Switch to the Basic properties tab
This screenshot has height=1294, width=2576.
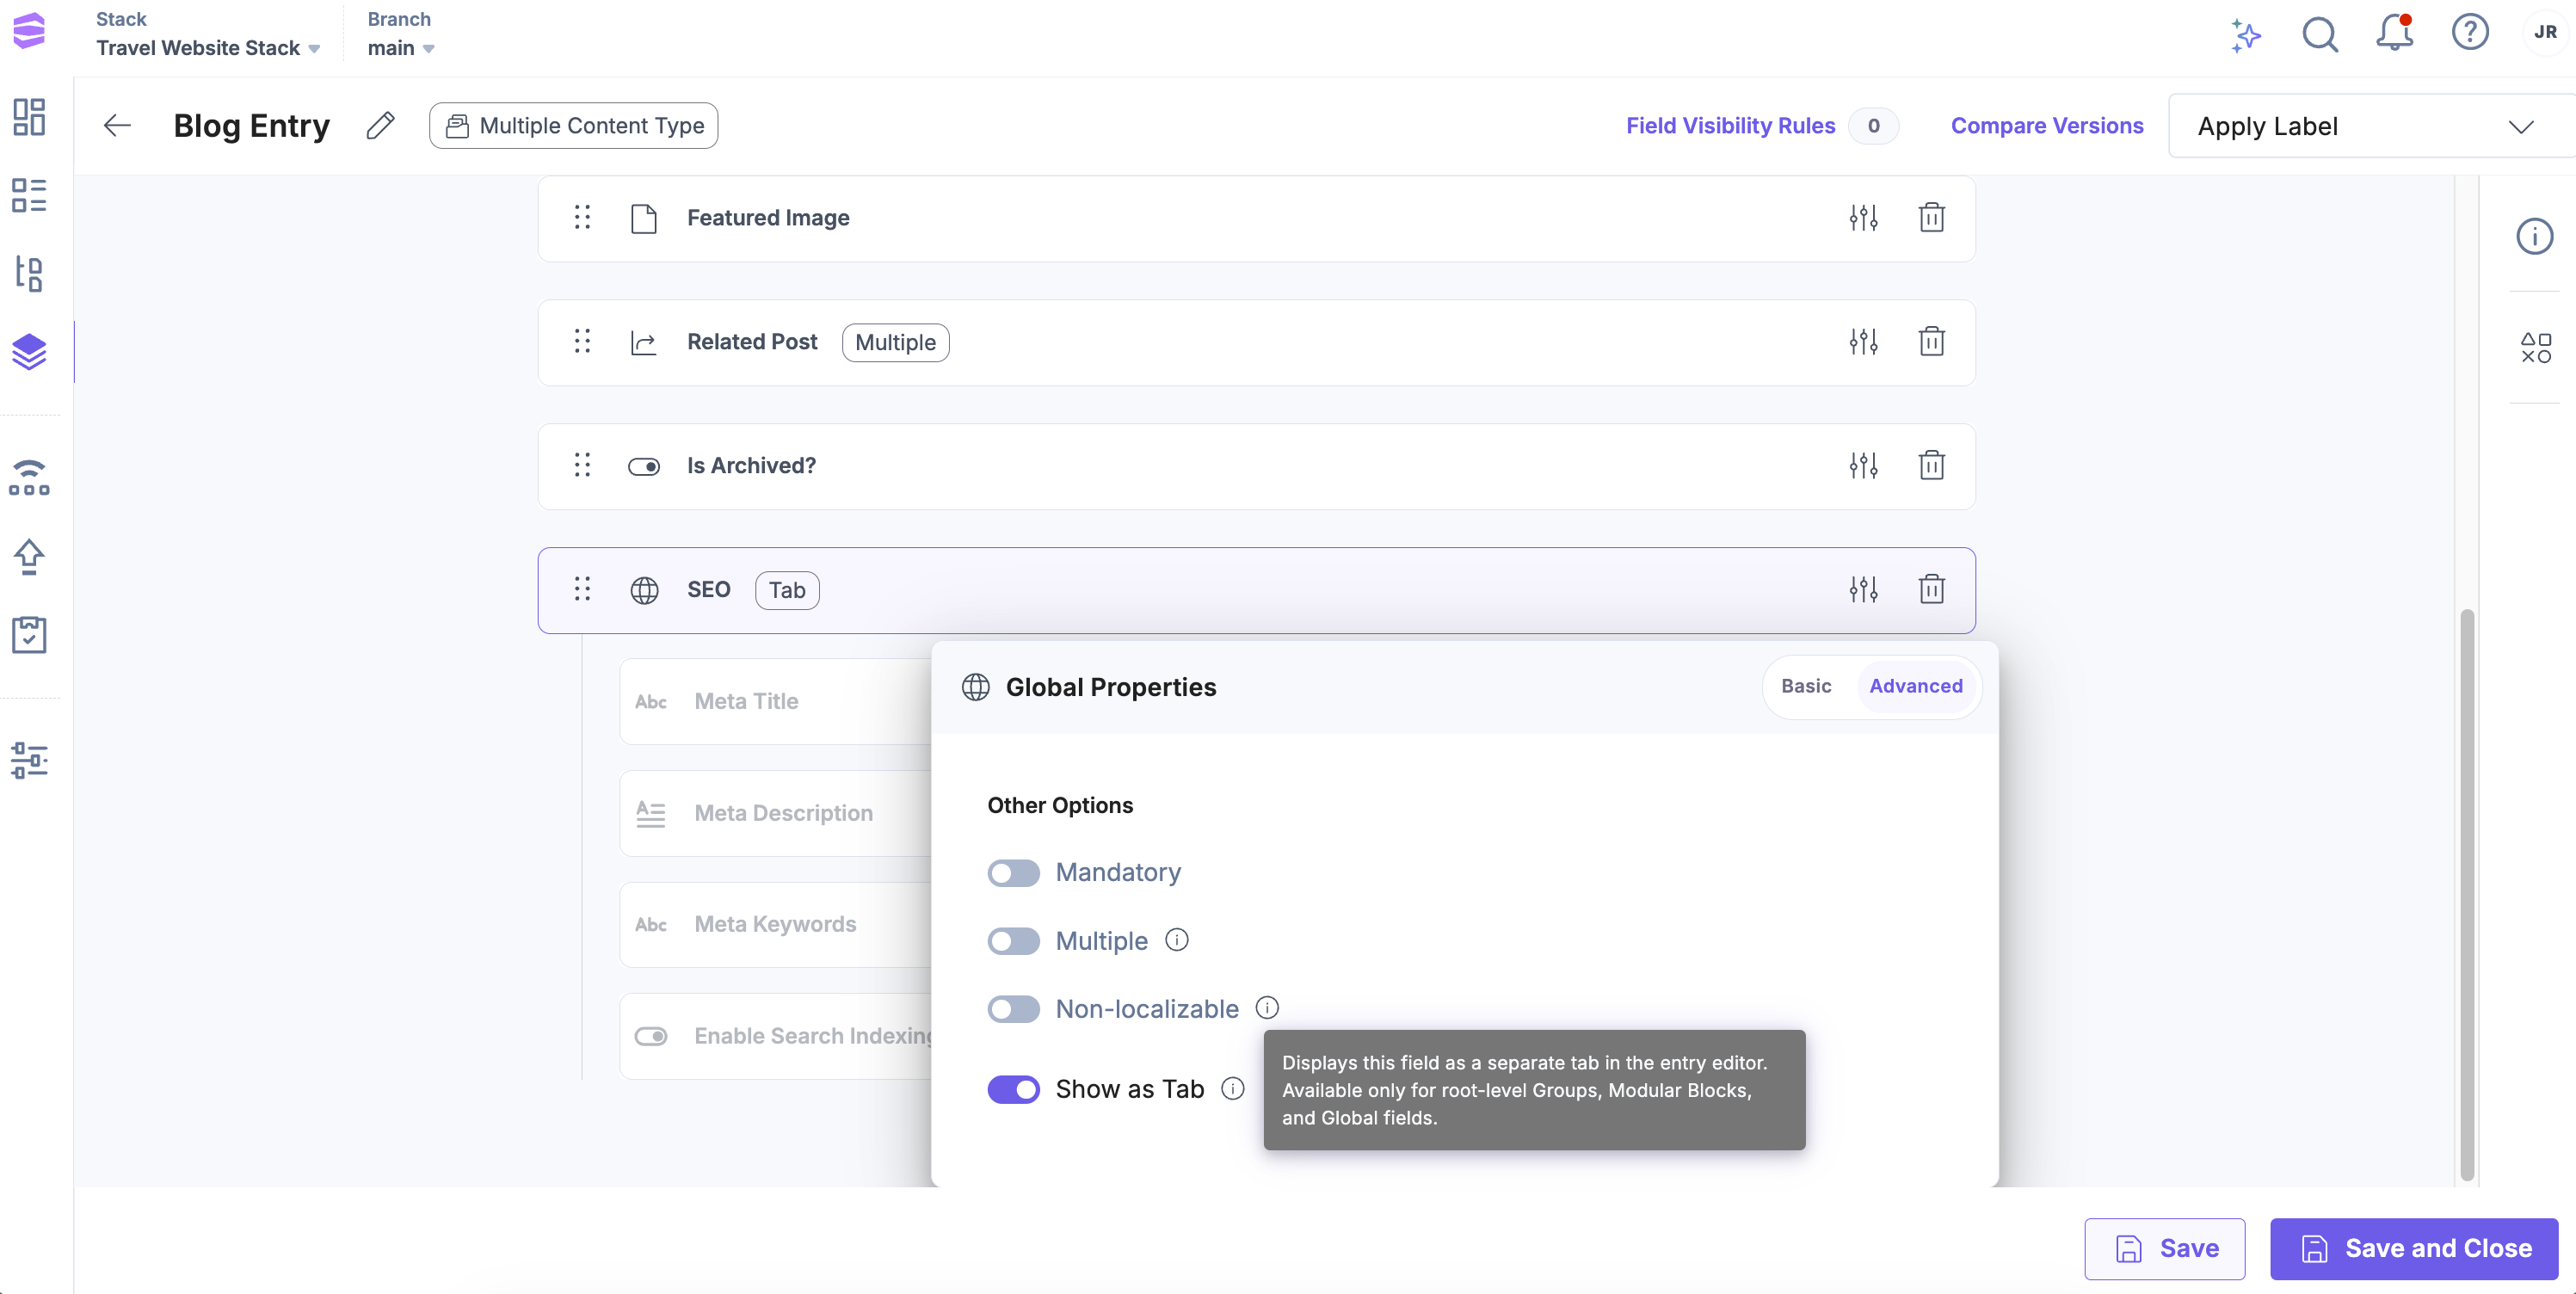click(1805, 686)
